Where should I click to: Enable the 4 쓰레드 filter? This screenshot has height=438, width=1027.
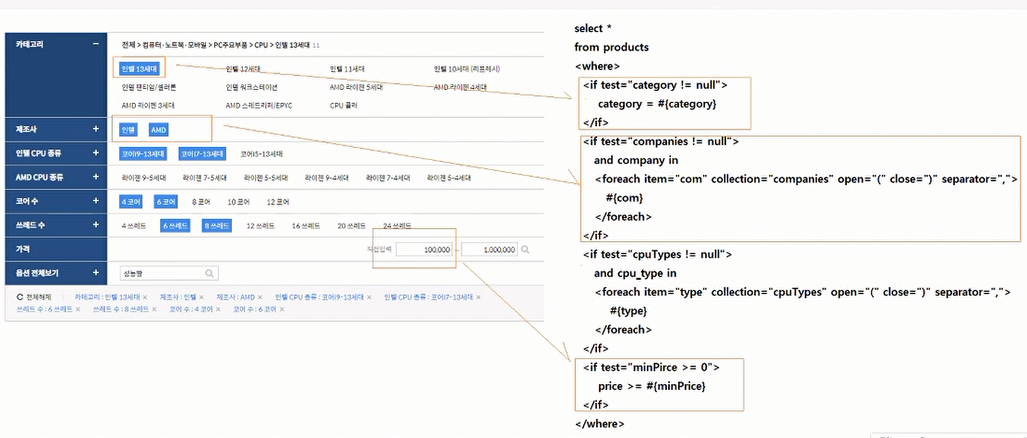point(135,225)
